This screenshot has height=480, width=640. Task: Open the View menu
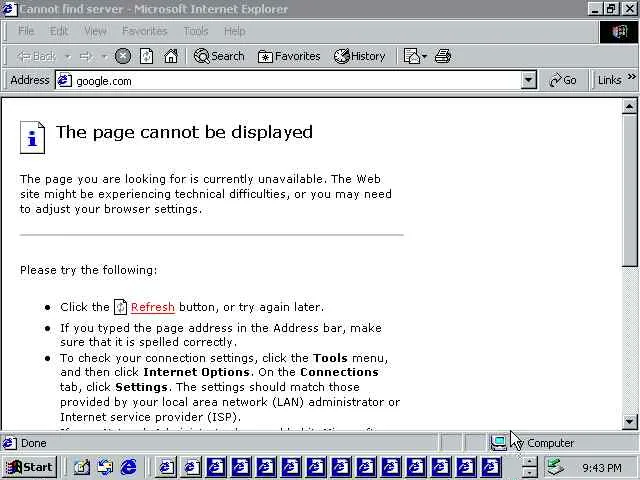[95, 31]
